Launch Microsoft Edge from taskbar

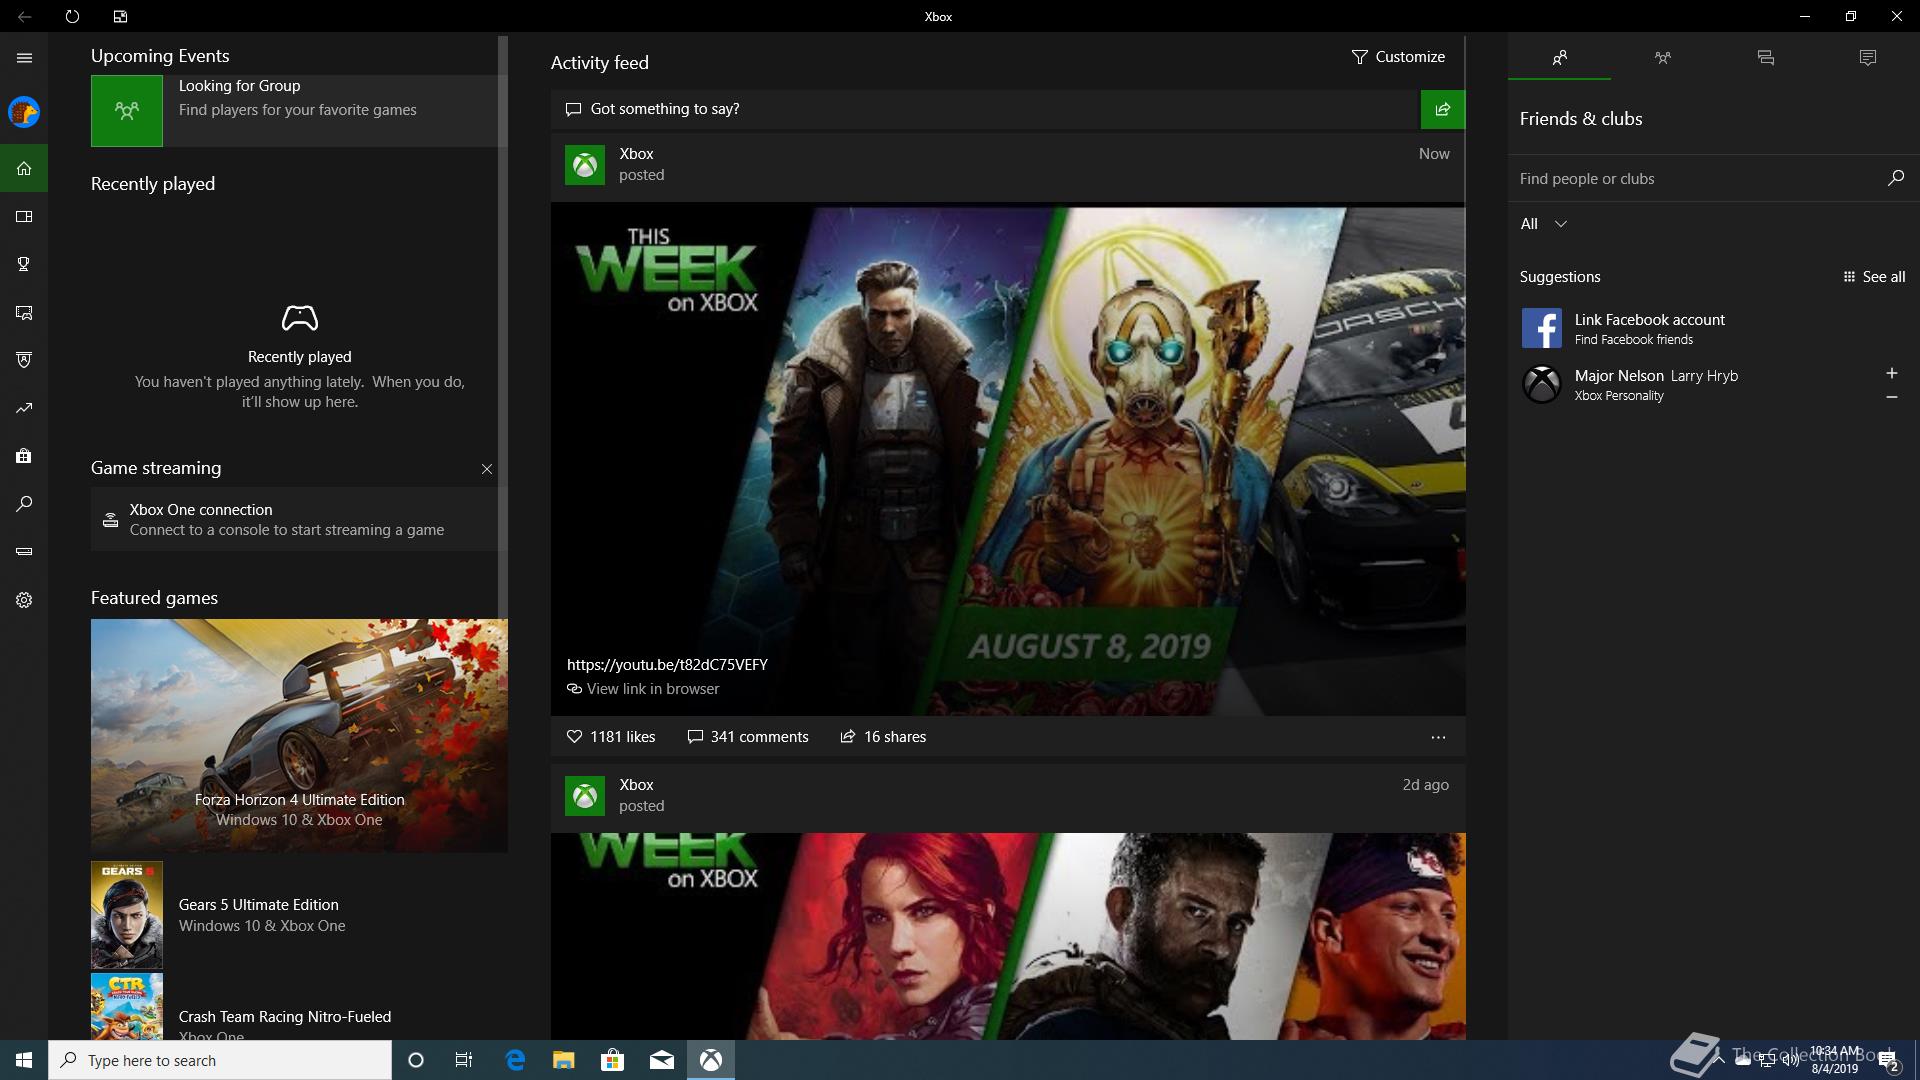pos(515,1060)
